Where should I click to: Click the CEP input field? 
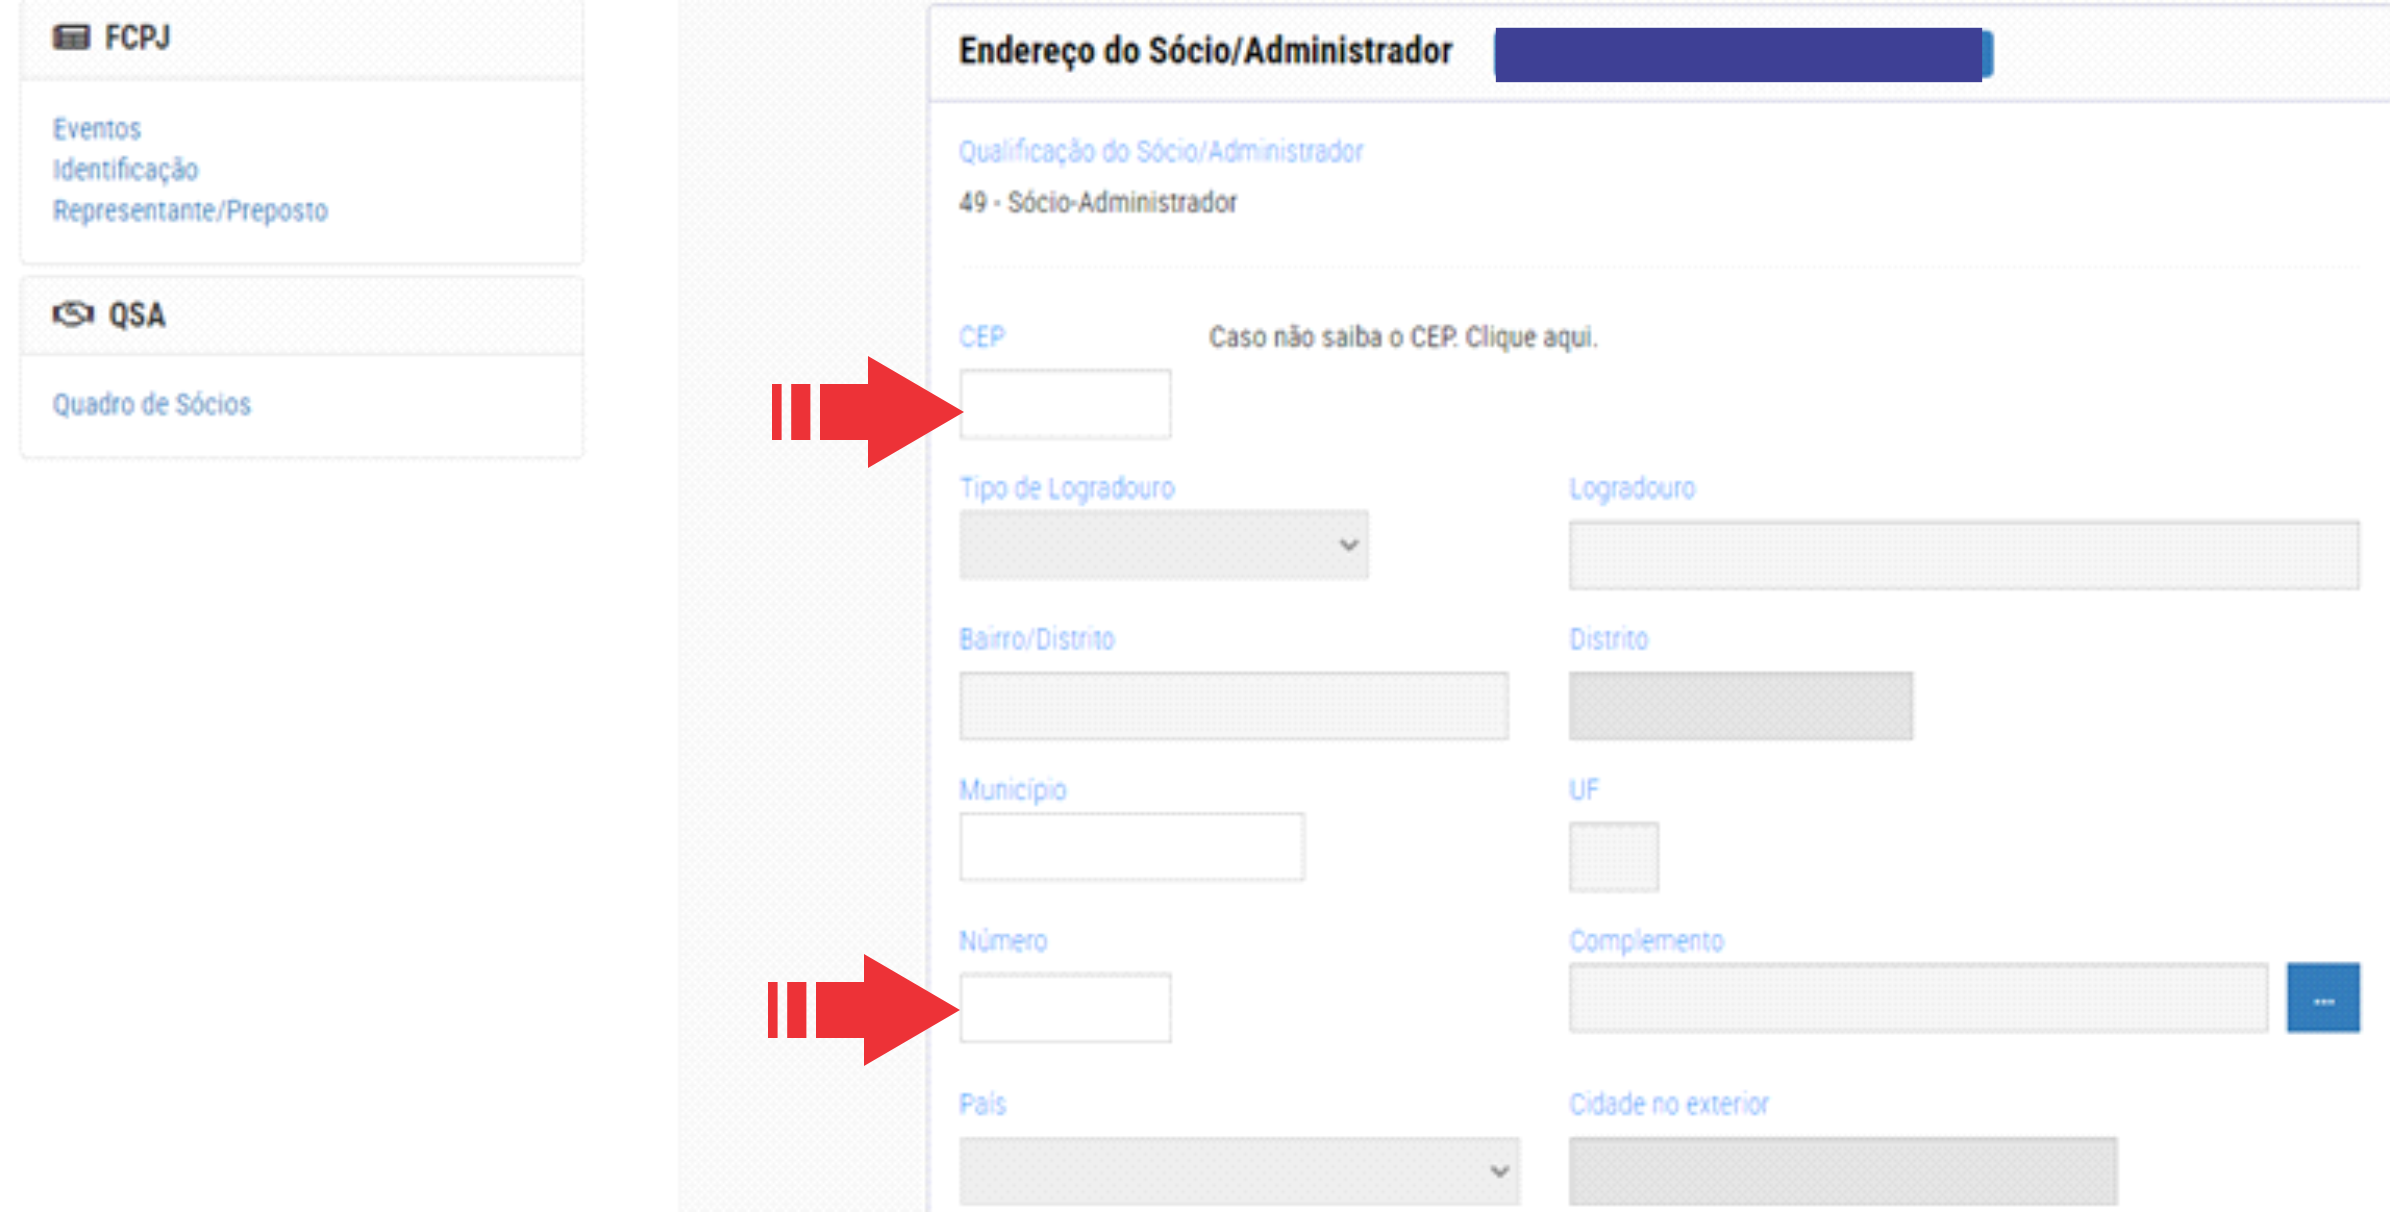1065,404
